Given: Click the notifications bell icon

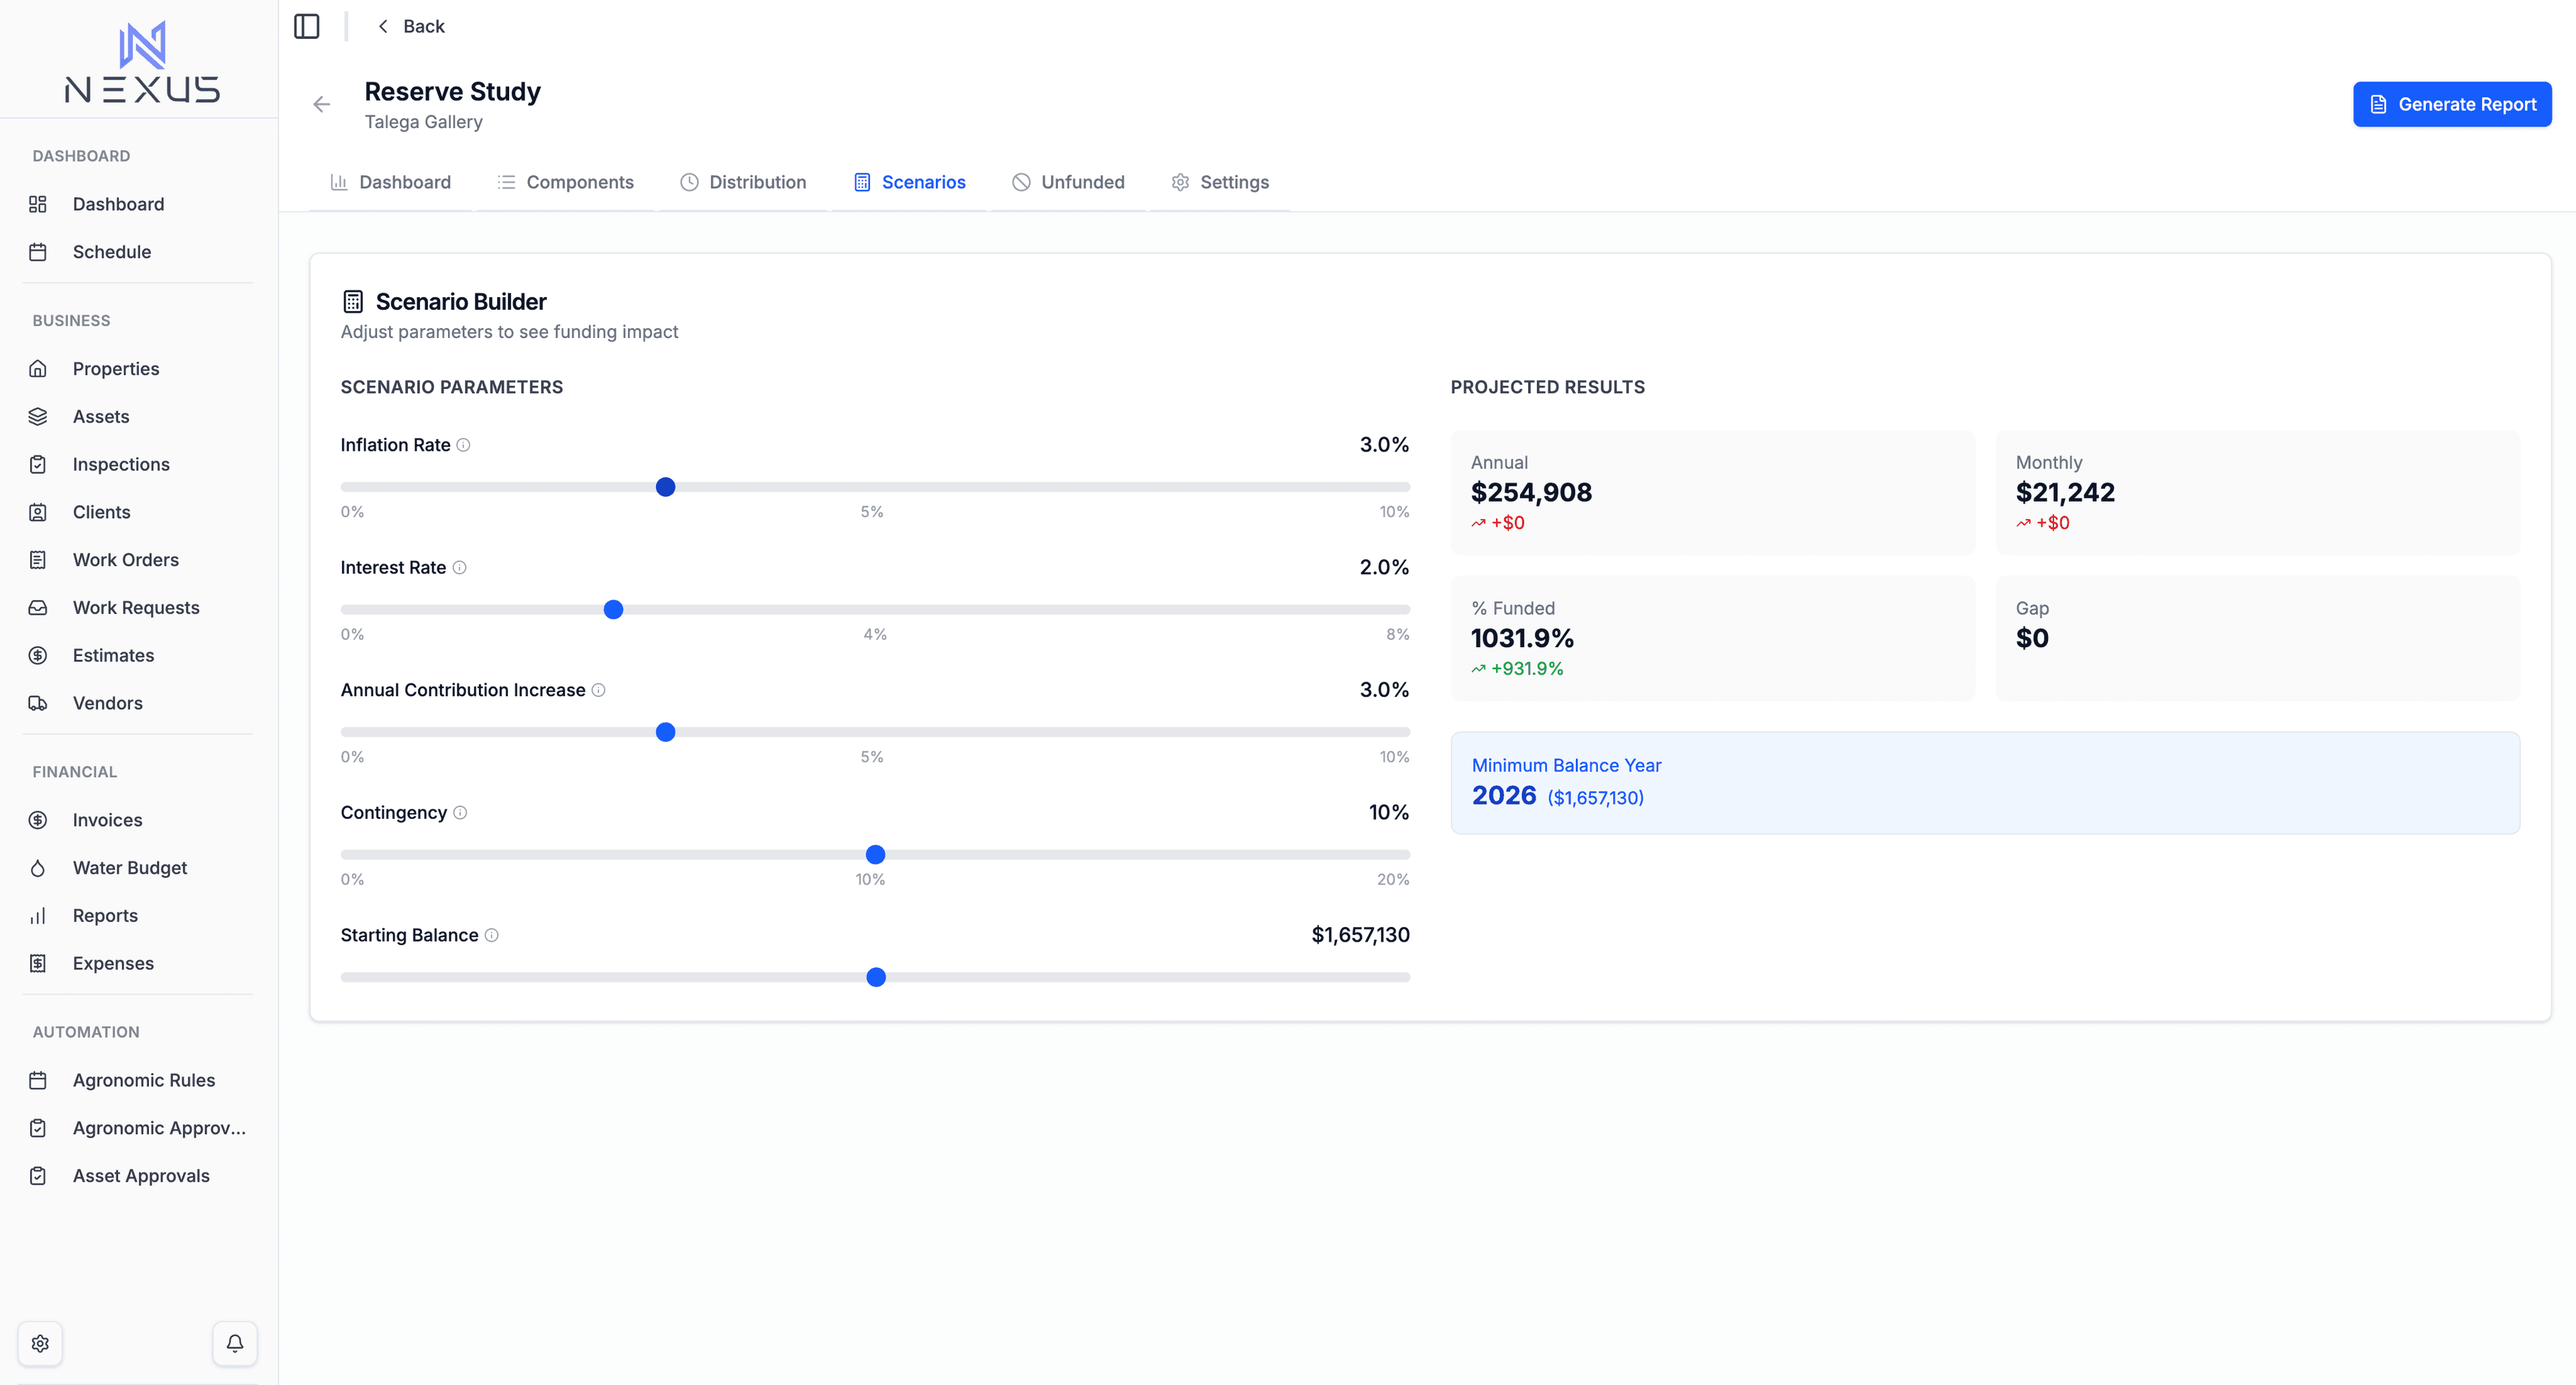Looking at the screenshot, I should tap(235, 1343).
